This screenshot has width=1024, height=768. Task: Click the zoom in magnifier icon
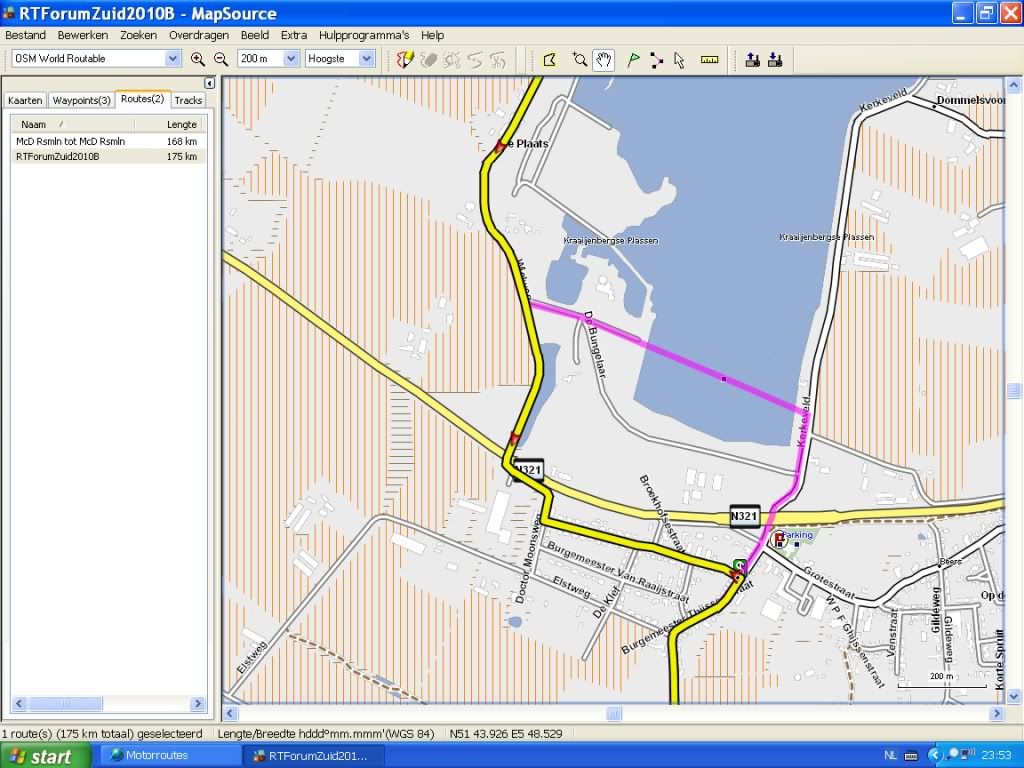click(x=197, y=59)
